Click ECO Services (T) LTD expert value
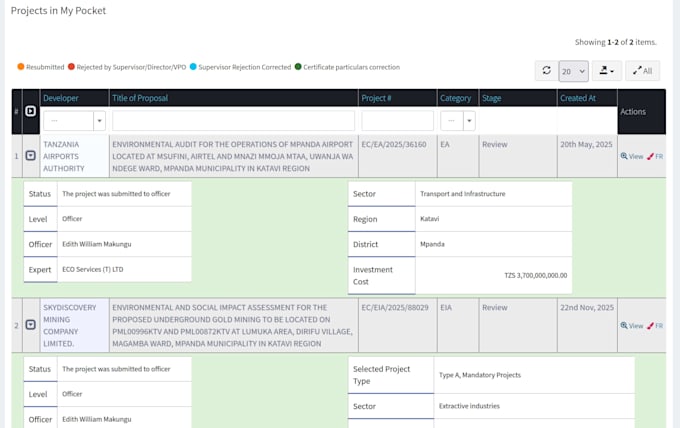The image size is (680, 428). click(92, 269)
